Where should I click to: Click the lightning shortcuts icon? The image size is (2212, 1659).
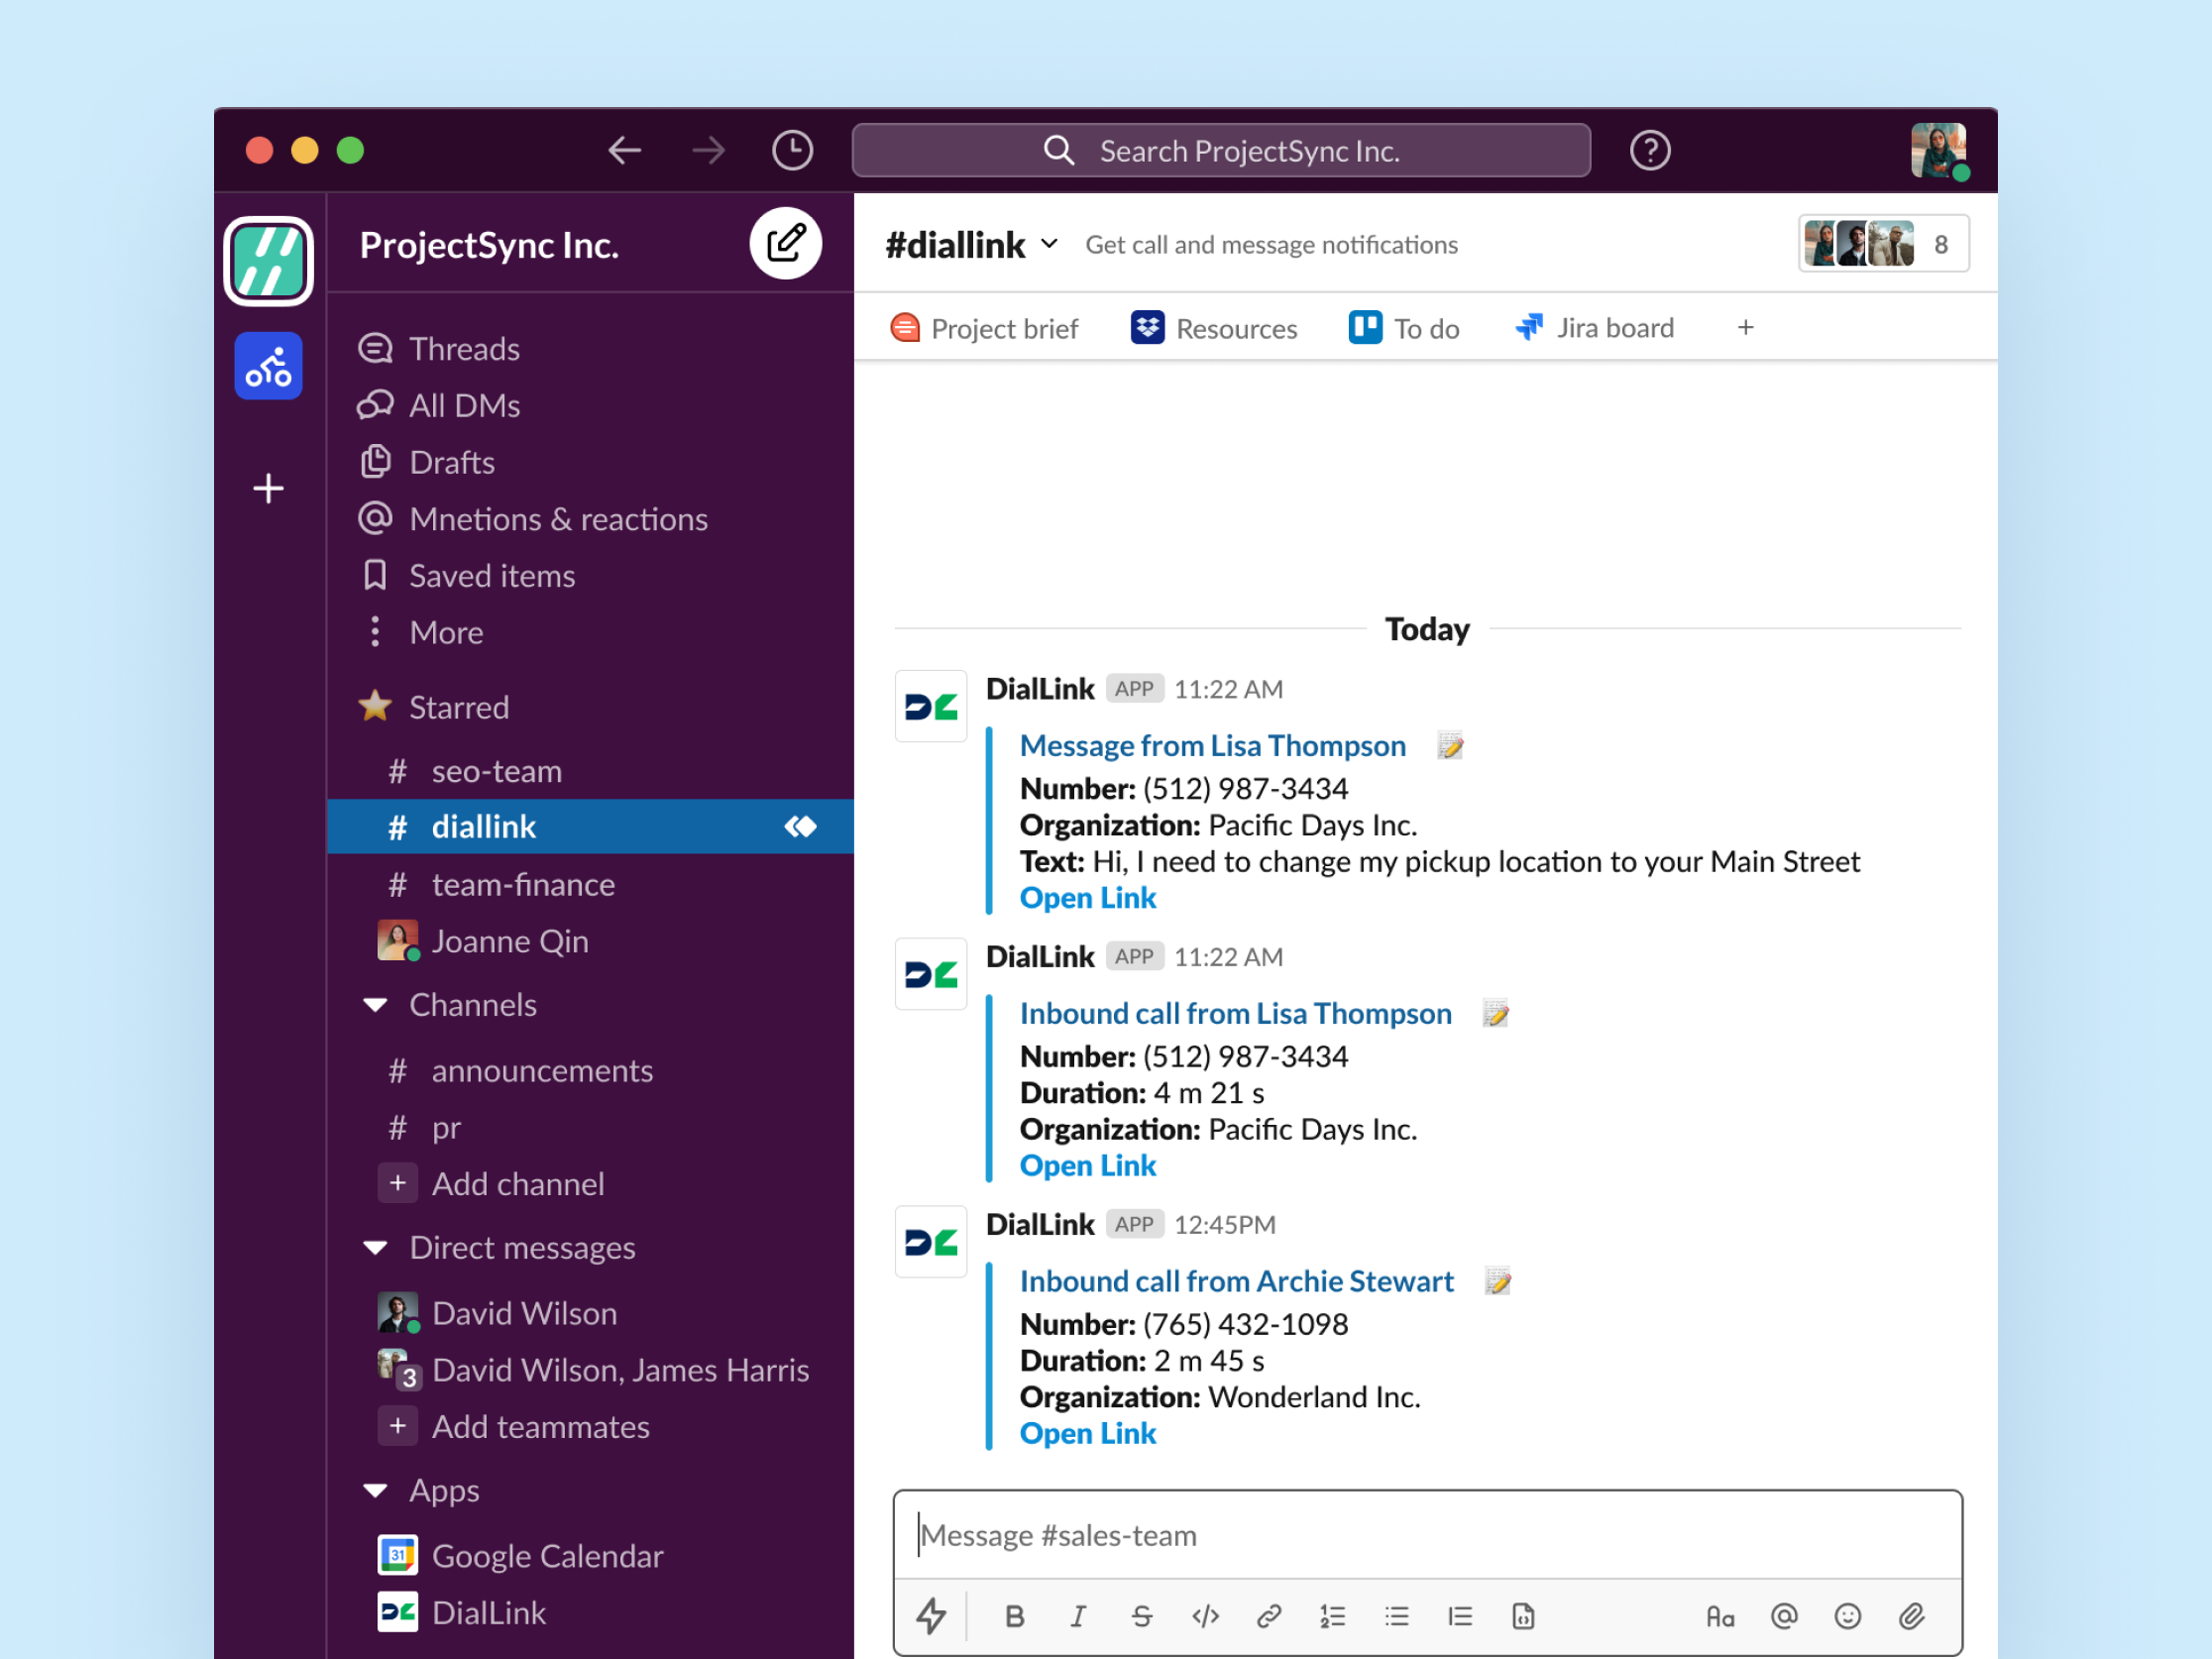pos(930,1615)
